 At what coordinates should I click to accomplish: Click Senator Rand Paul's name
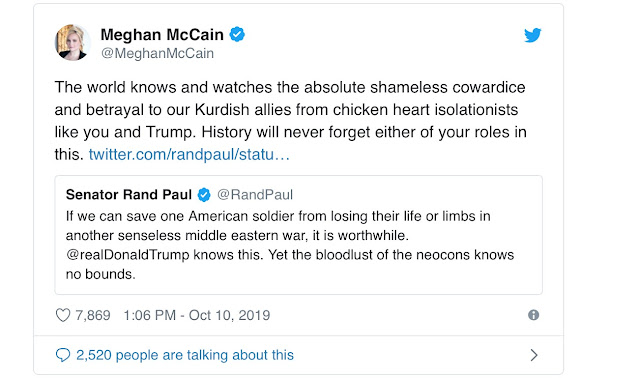[x=129, y=195]
